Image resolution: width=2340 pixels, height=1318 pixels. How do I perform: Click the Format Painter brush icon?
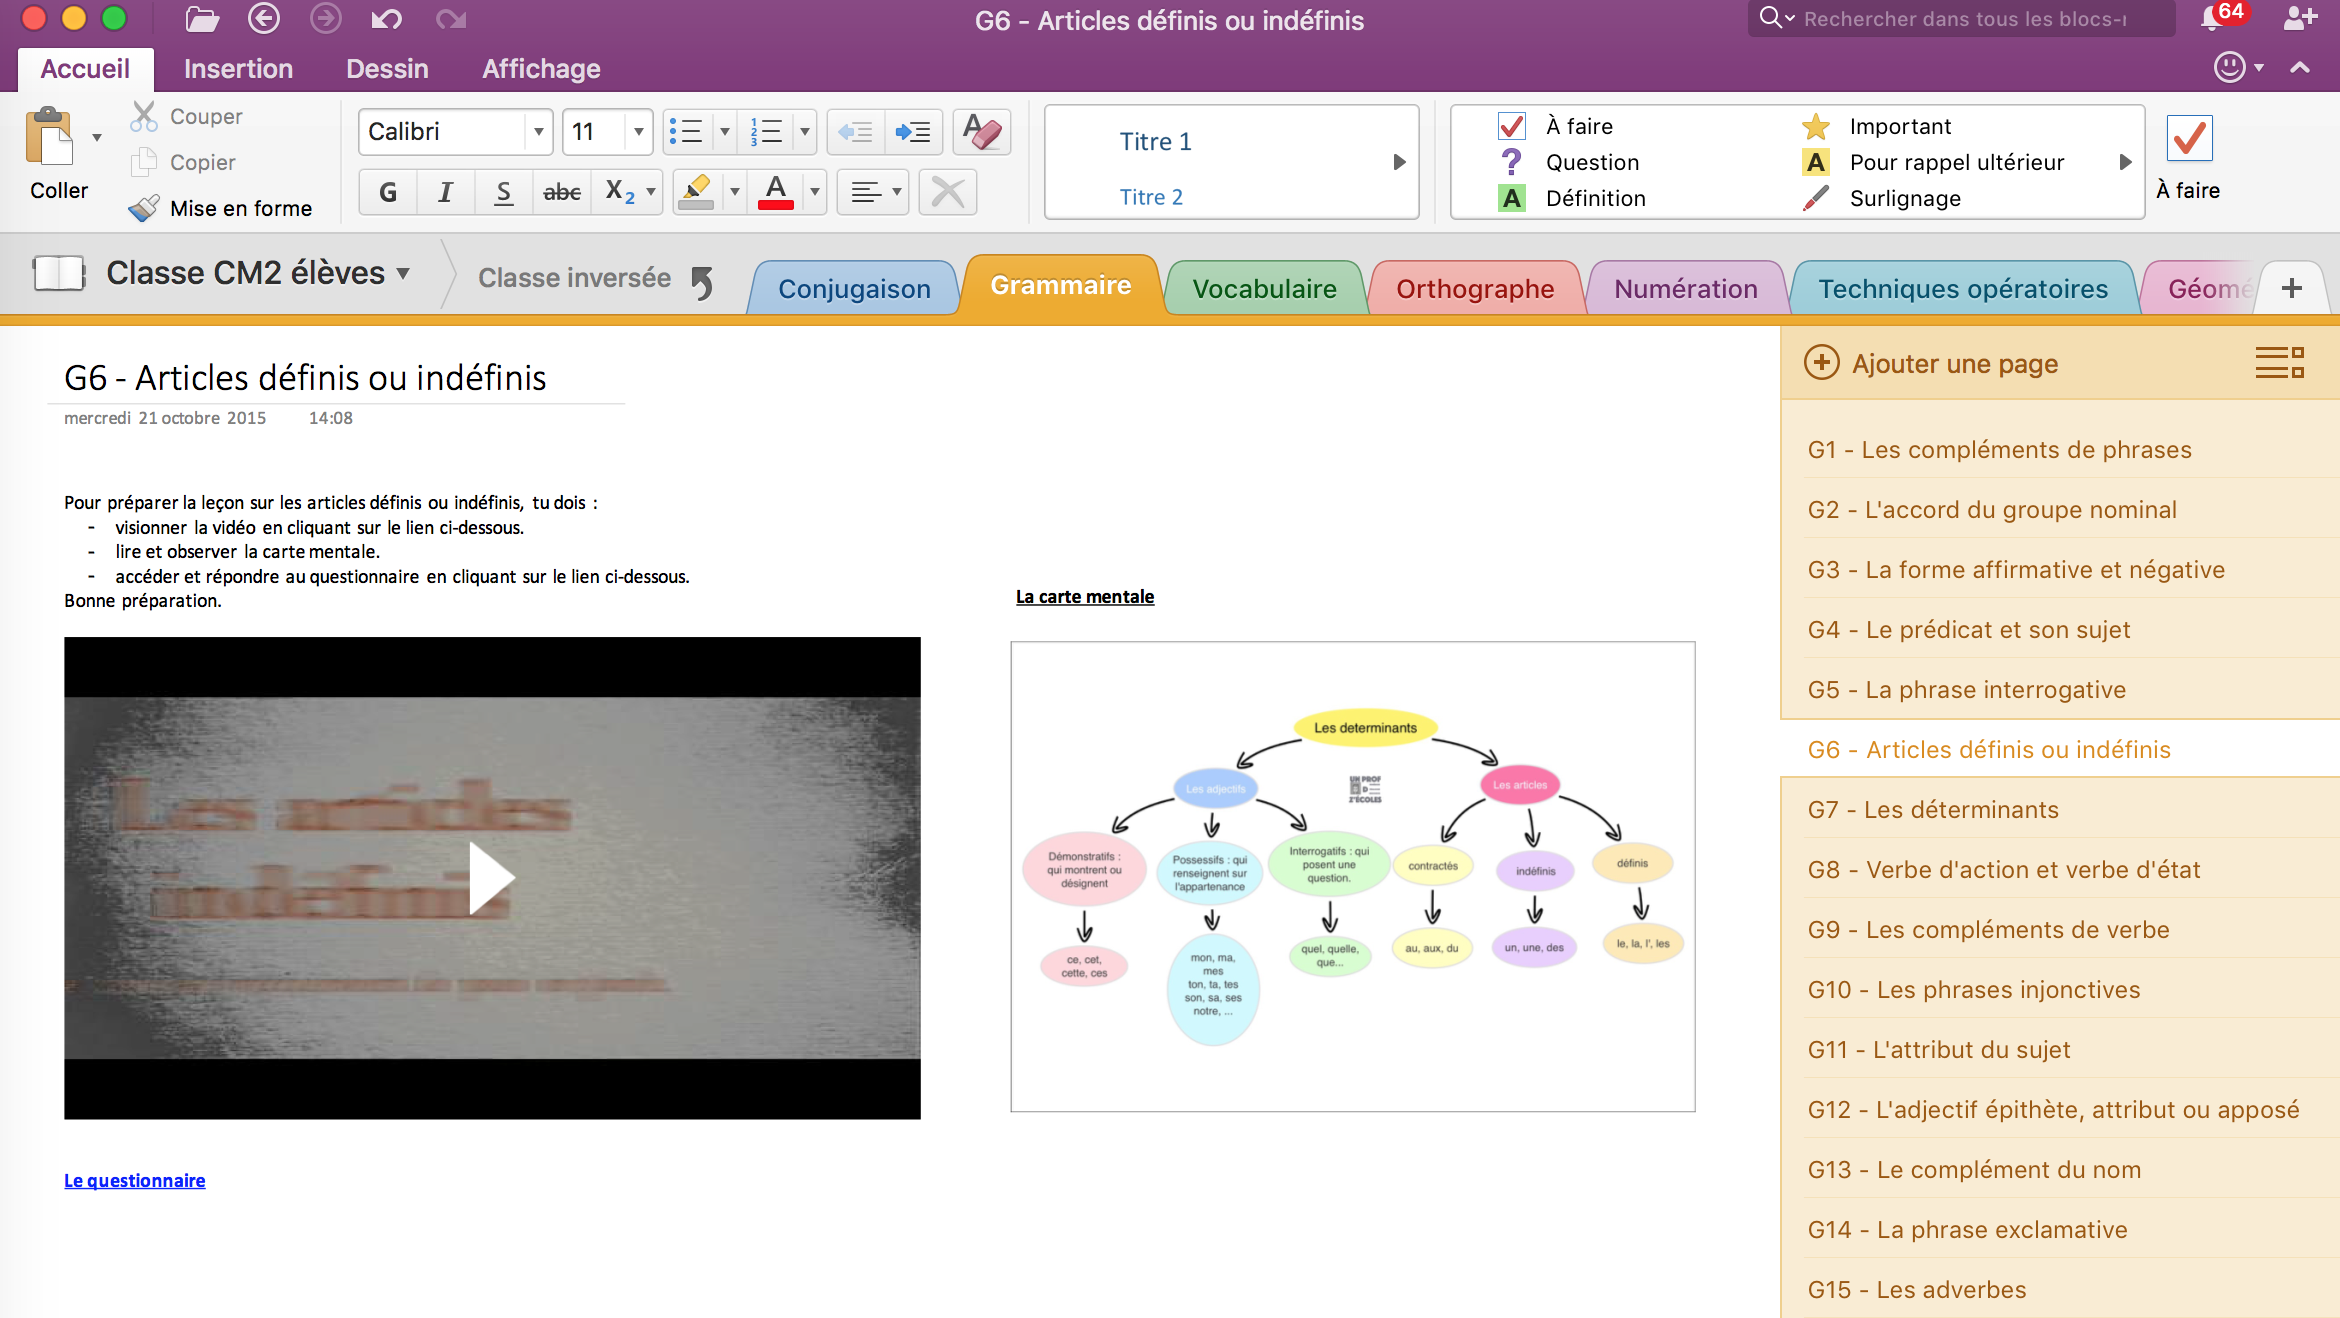[144, 208]
